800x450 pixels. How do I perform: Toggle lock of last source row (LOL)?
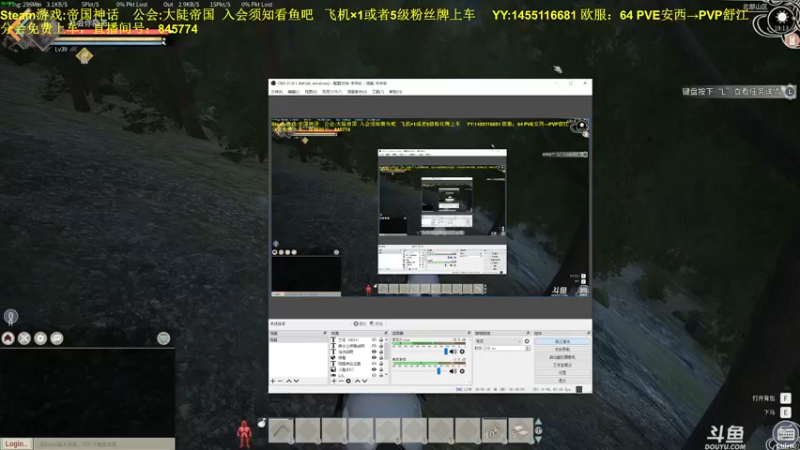click(x=381, y=375)
